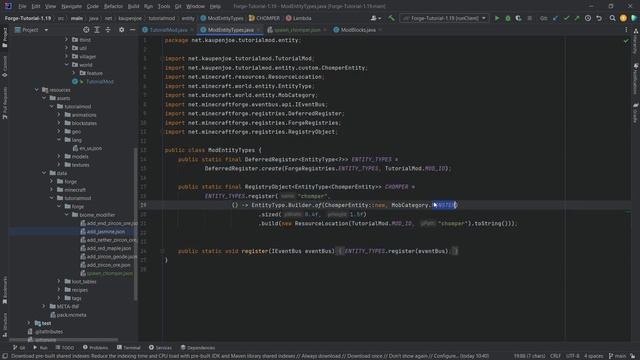Viewport: 640px width, 360px height.
Task: Click the Project panel horizontal scrollbar
Action: point(64,339)
